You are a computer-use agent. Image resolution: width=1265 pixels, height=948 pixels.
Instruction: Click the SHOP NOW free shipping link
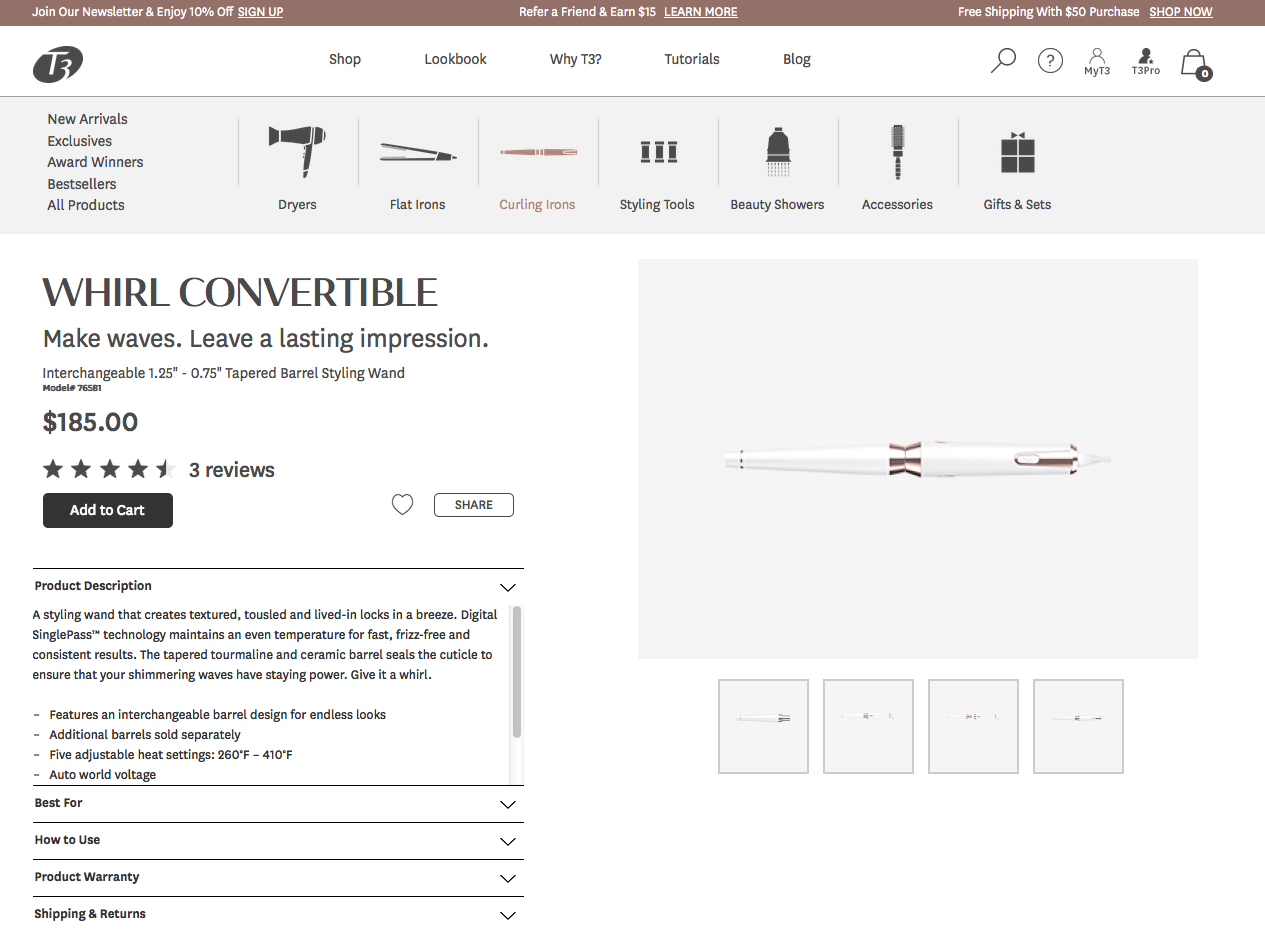click(x=1181, y=12)
